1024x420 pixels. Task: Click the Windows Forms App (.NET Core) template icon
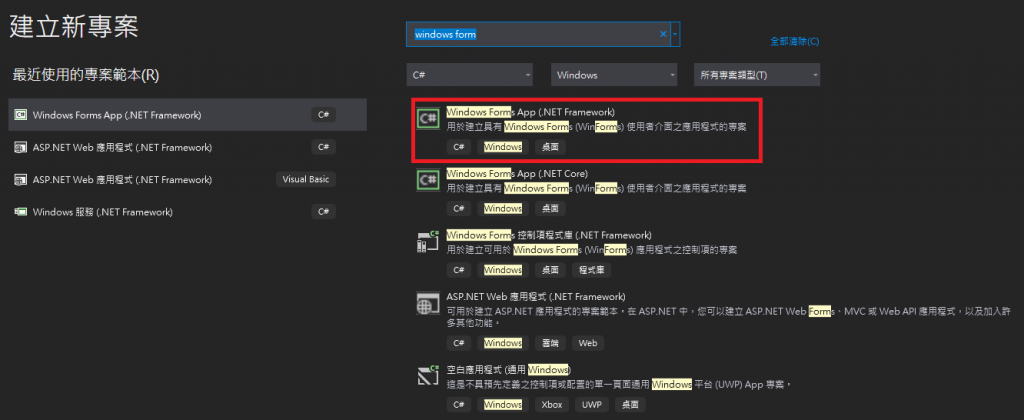[x=428, y=179]
